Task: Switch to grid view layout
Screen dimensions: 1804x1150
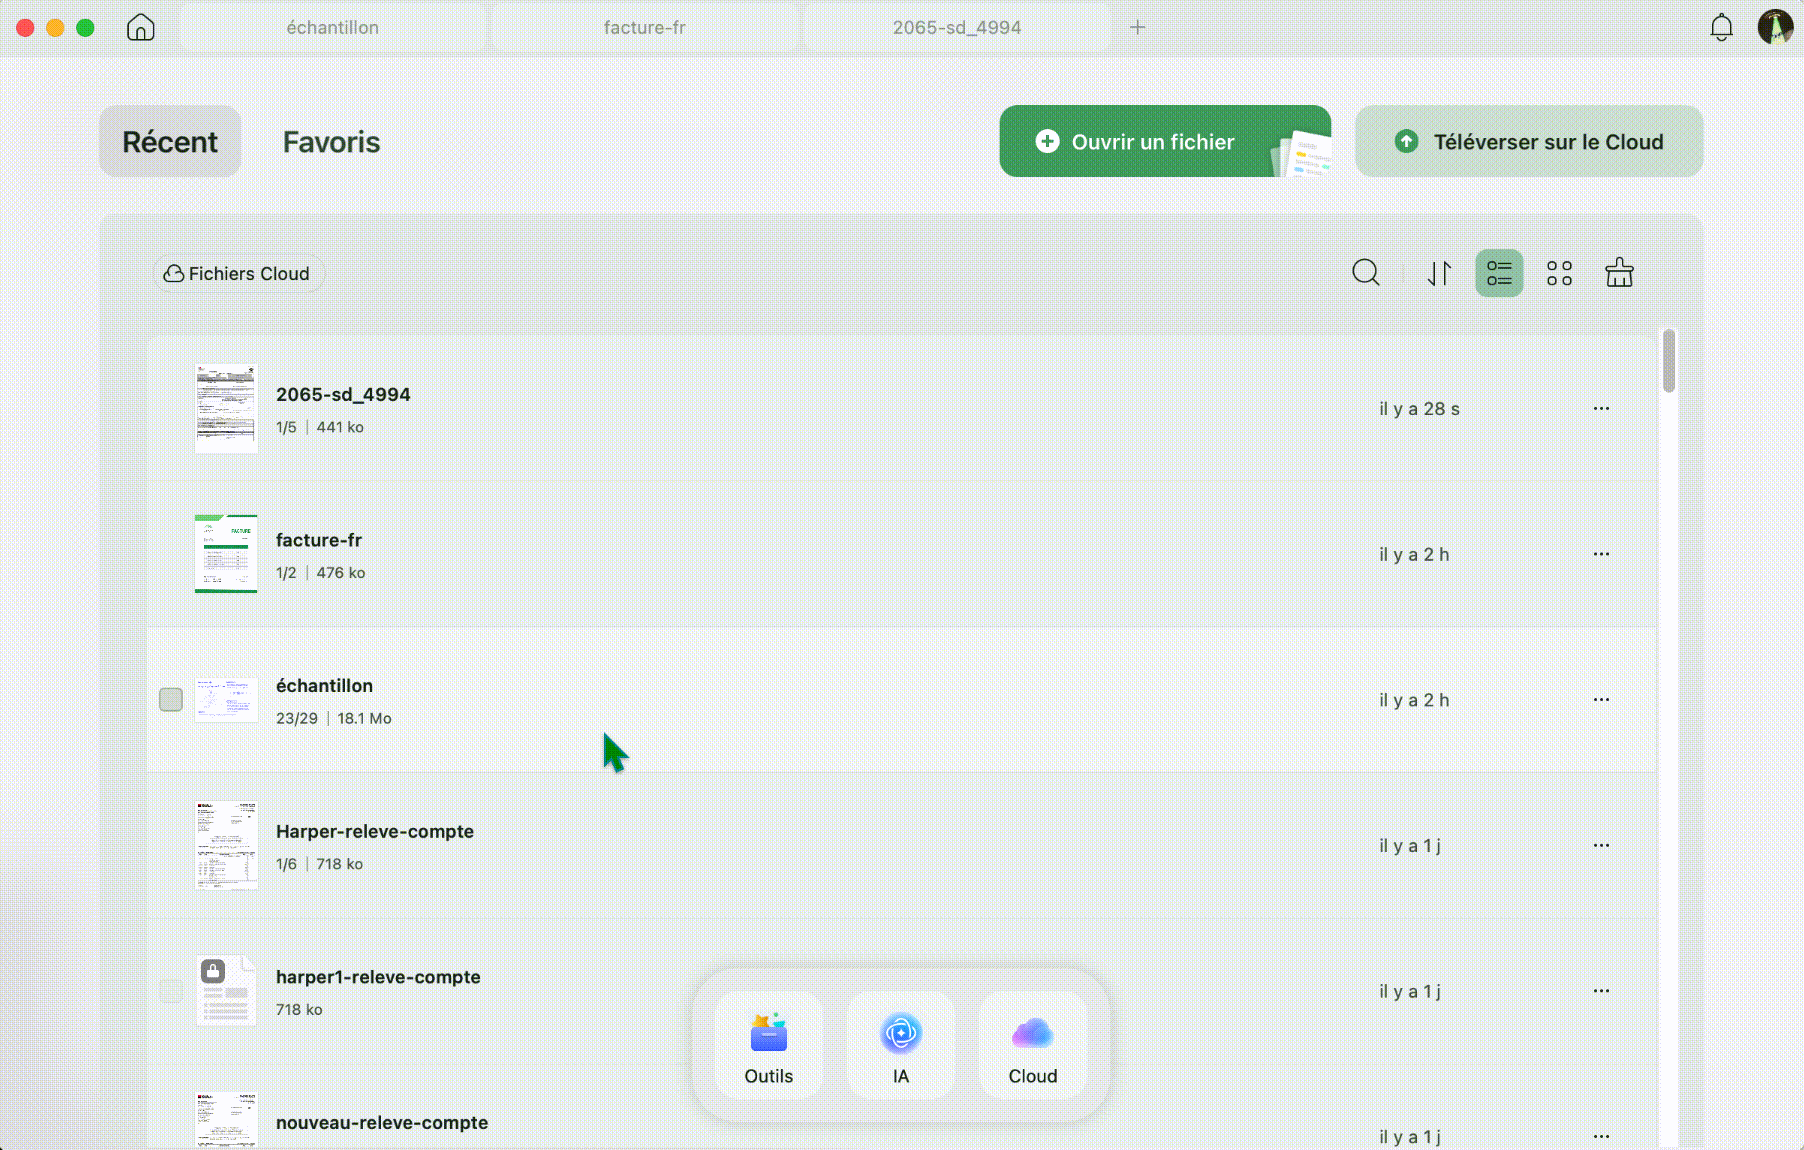Action: 1559,273
